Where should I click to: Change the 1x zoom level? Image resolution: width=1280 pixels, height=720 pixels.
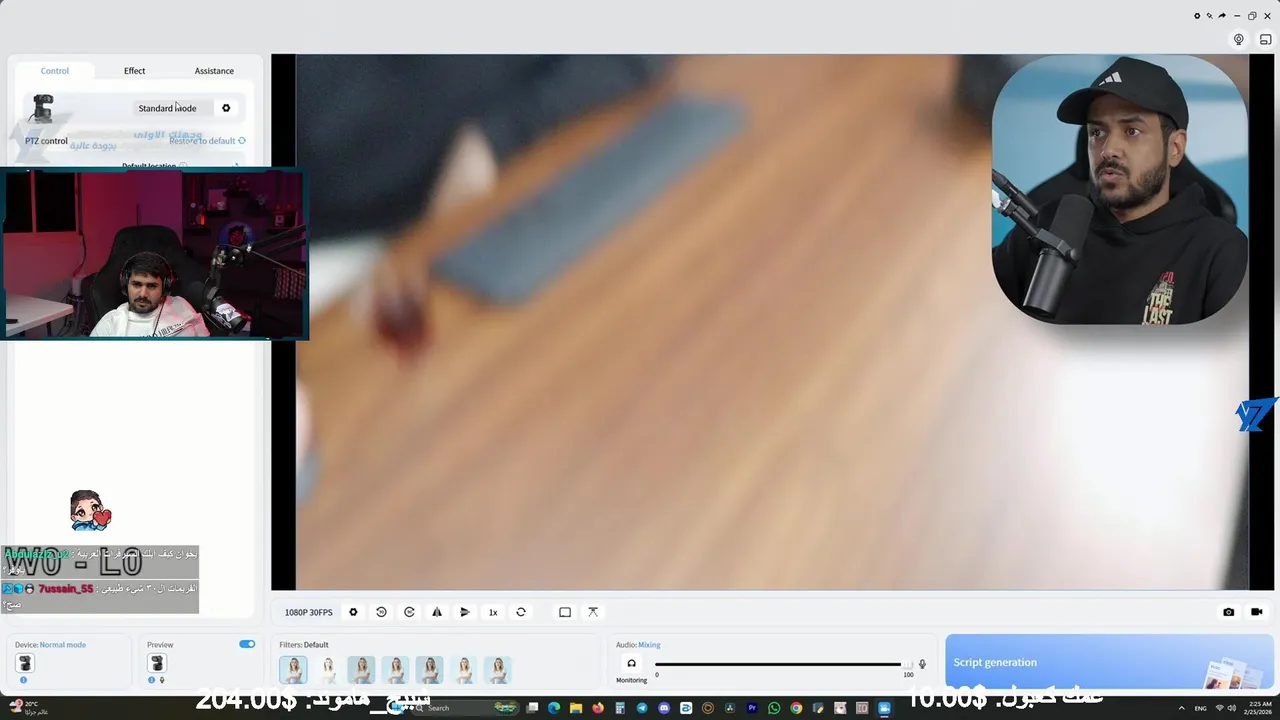(x=493, y=612)
